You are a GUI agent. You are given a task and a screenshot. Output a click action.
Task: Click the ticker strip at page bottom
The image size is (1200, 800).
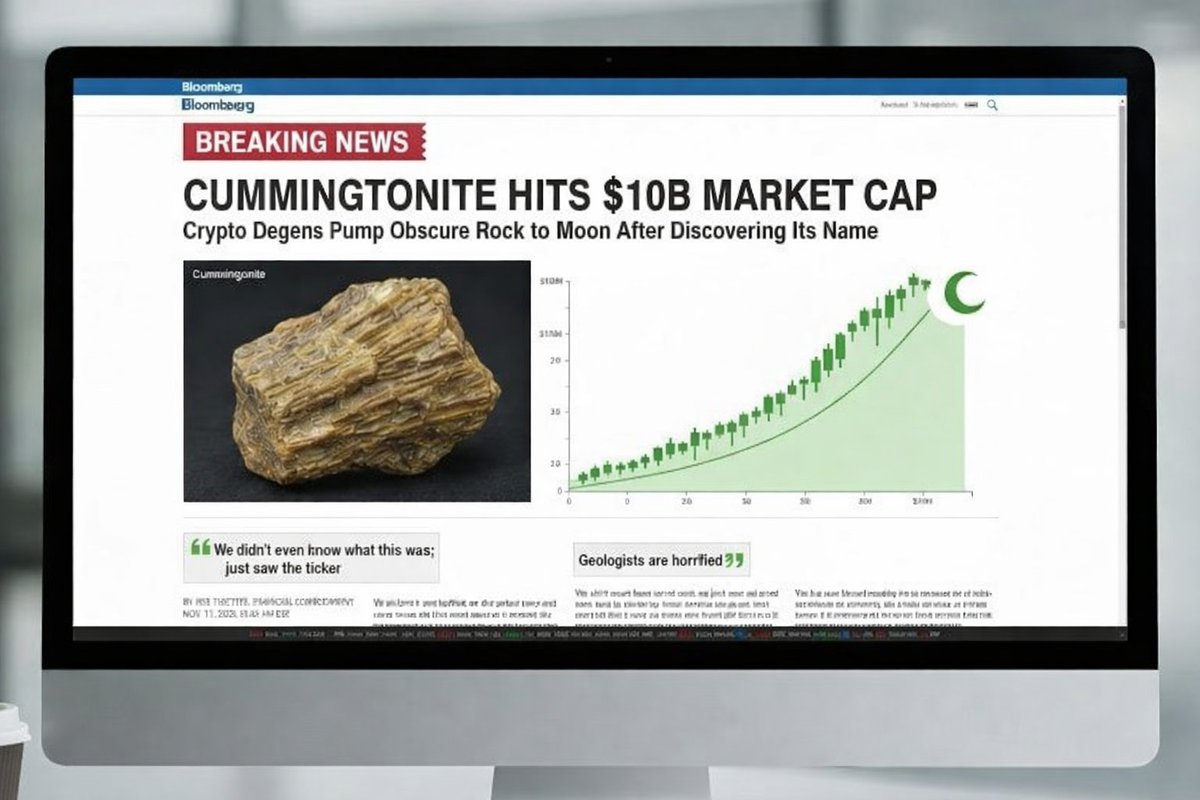(x=600, y=634)
